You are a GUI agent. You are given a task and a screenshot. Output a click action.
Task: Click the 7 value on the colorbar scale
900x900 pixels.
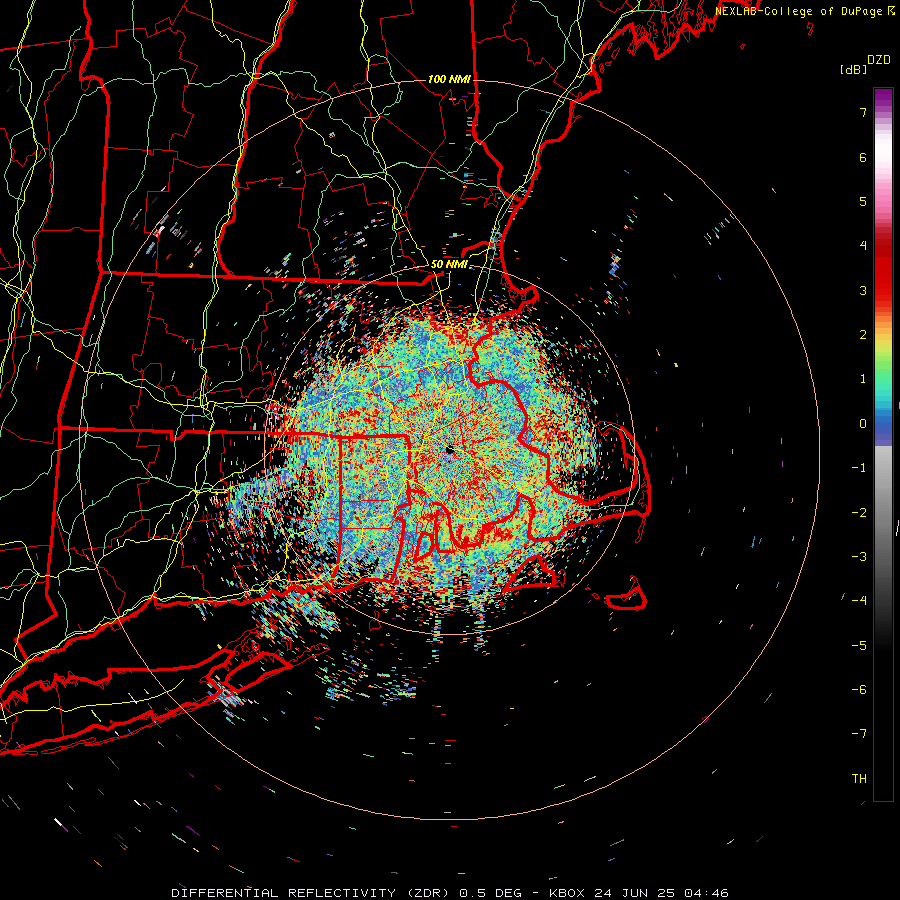tap(863, 112)
